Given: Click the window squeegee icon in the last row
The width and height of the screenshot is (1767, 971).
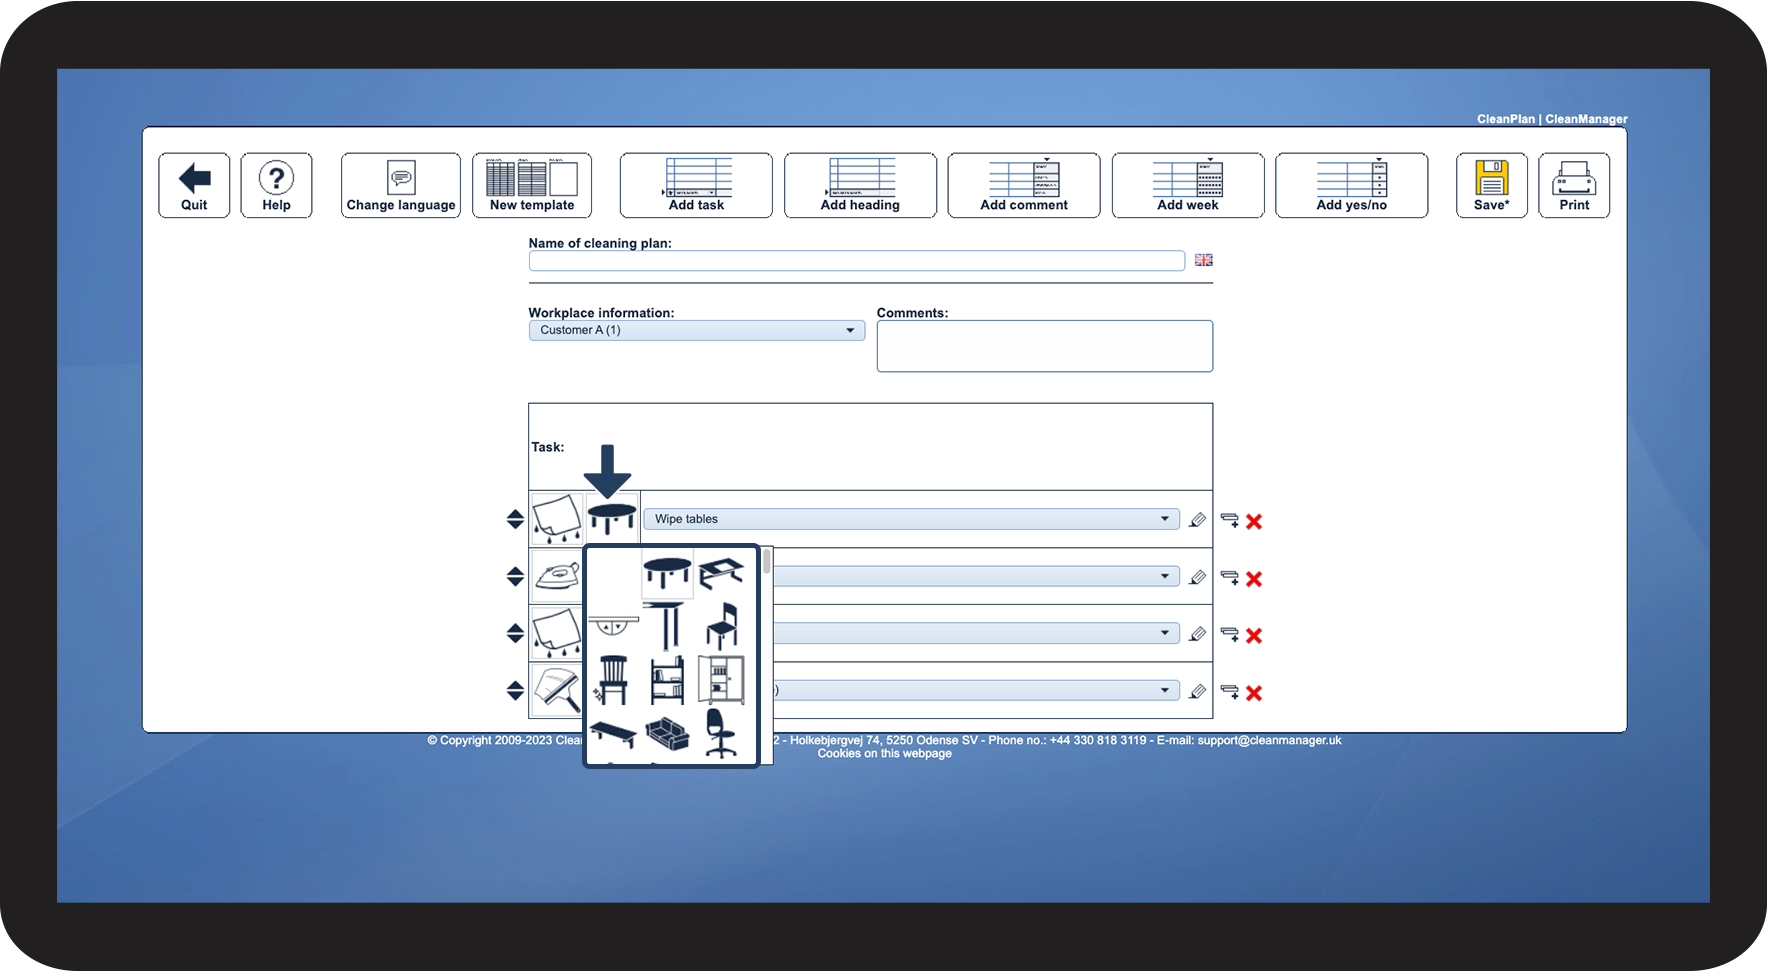Looking at the screenshot, I should 556,690.
